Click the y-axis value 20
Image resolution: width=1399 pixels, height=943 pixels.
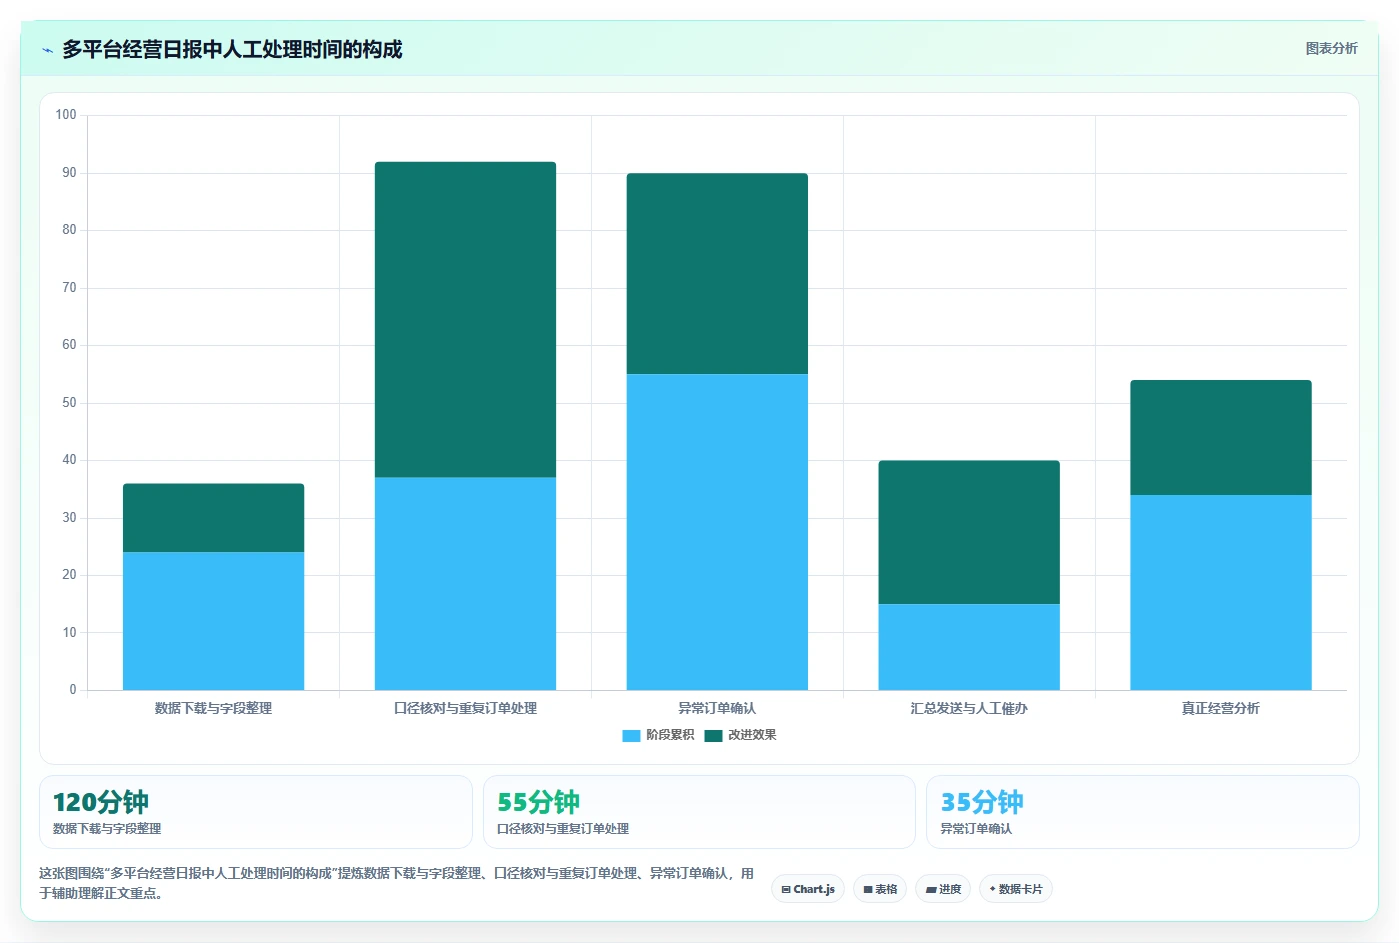[x=69, y=575]
